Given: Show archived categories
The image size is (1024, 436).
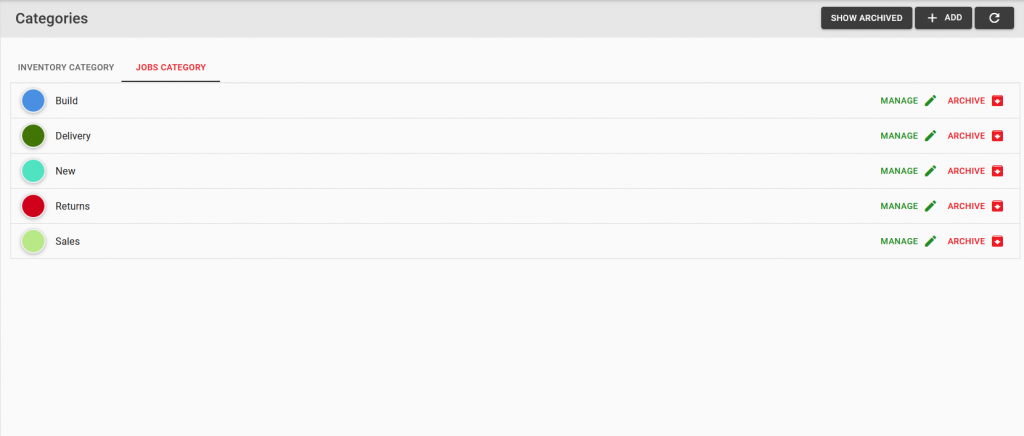Looking at the screenshot, I should (866, 18).
